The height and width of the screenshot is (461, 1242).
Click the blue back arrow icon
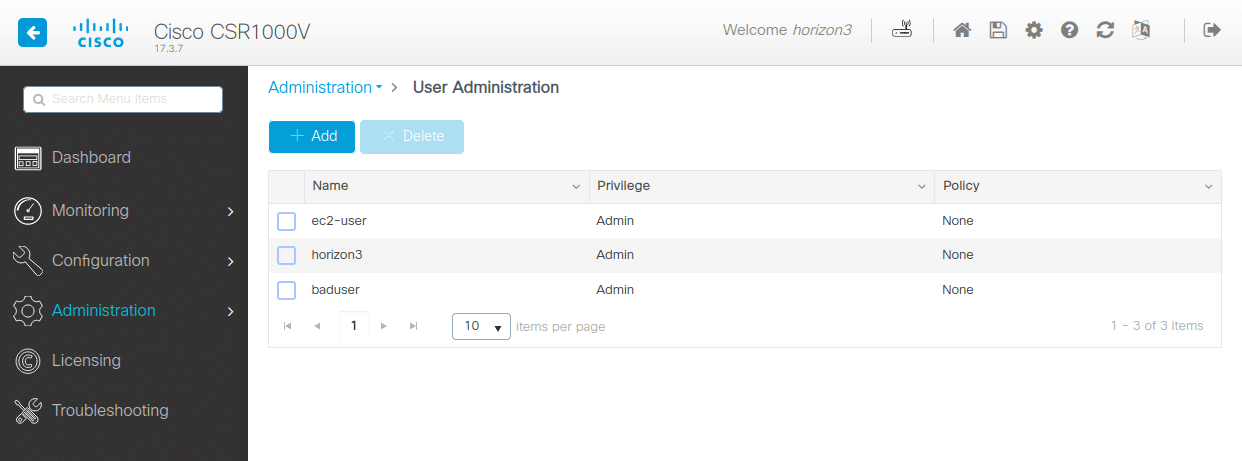point(33,32)
